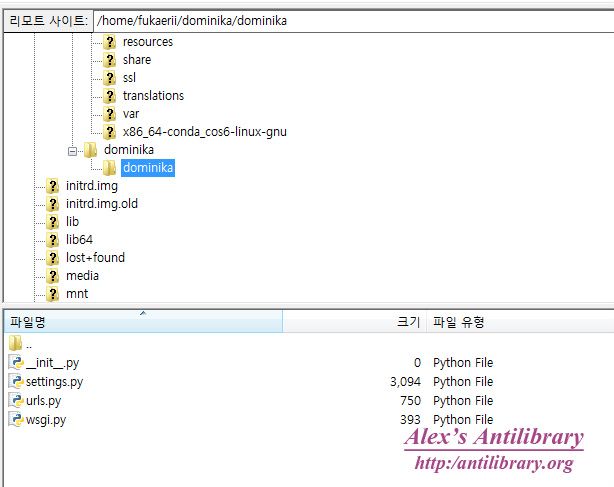Select the share folder in tree
Image resolution: width=614 pixels, height=487 pixels.
tap(137, 60)
